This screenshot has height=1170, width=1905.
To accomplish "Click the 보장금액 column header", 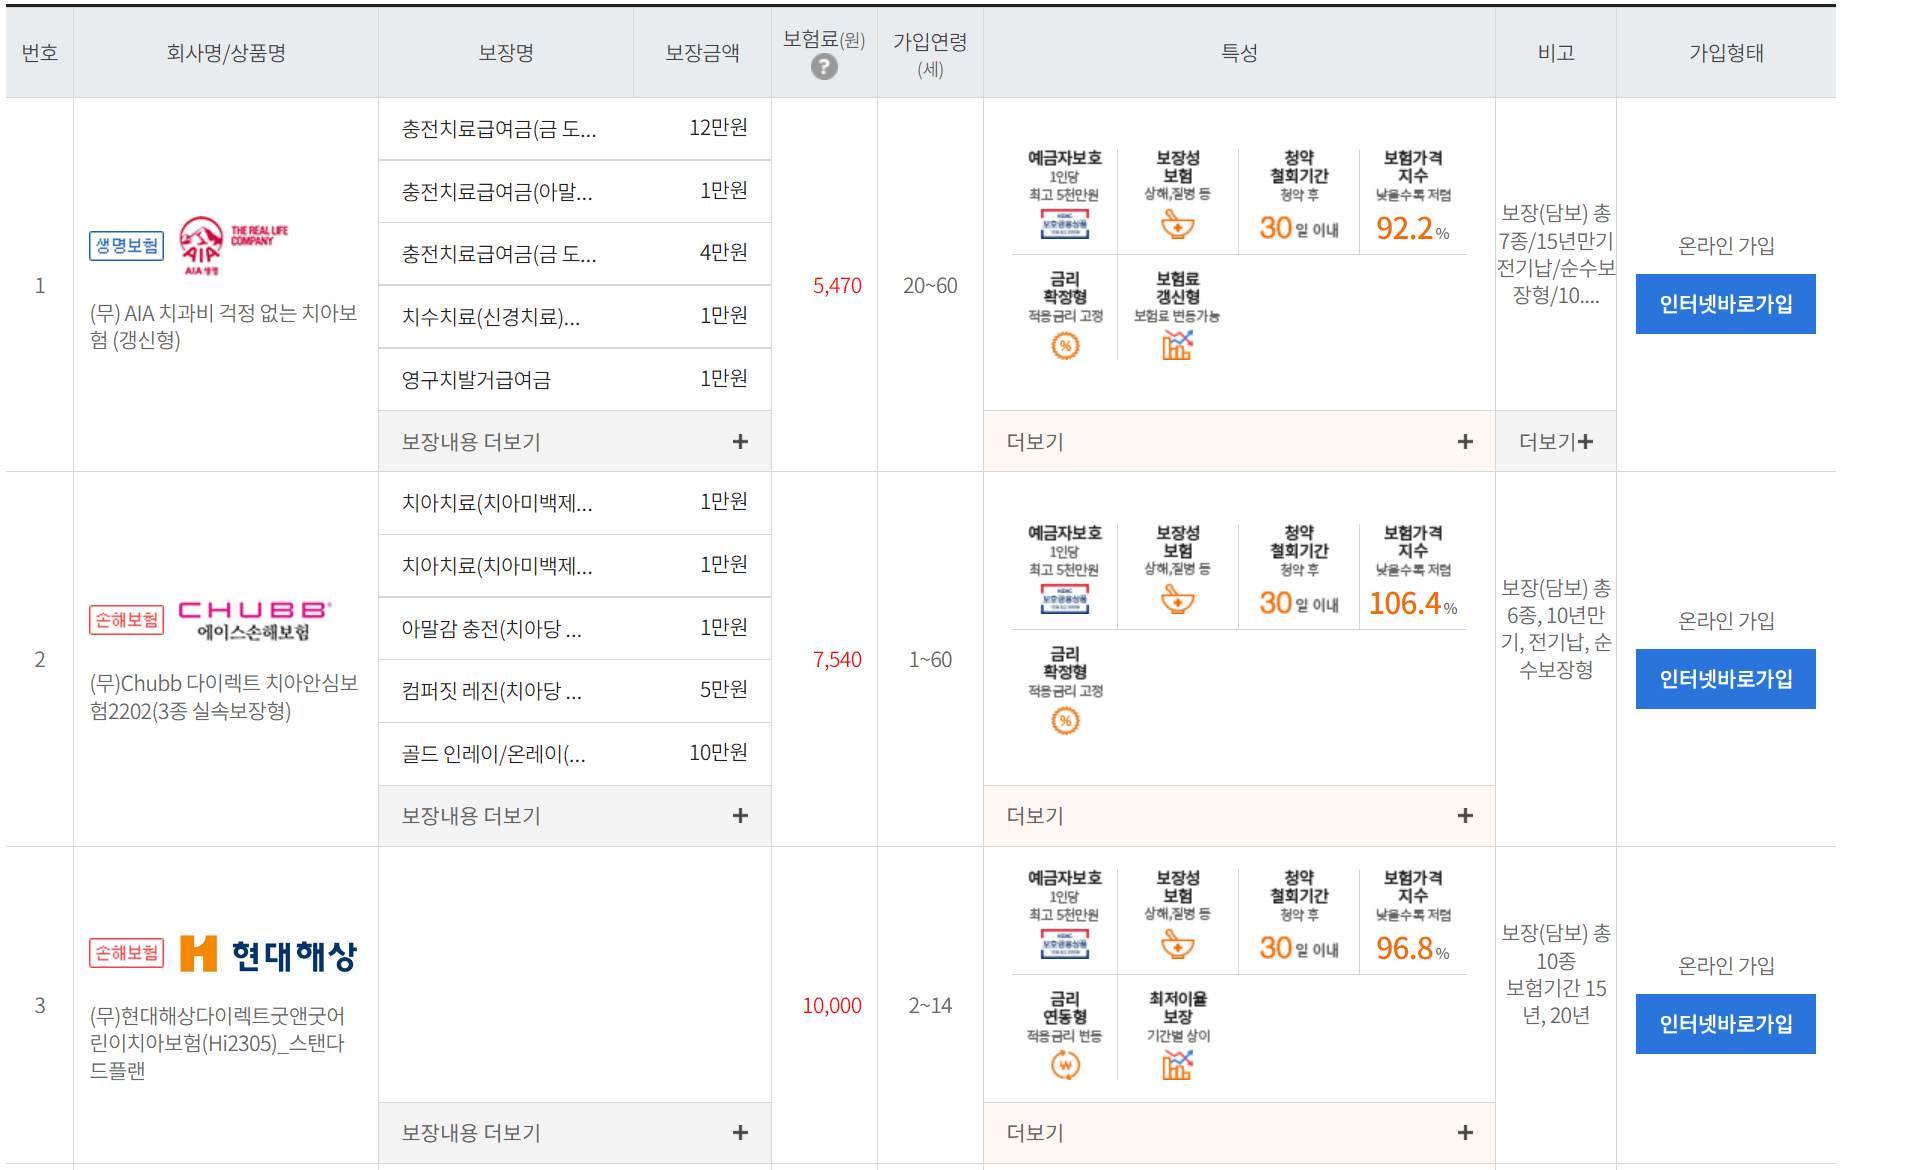I will [703, 53].
